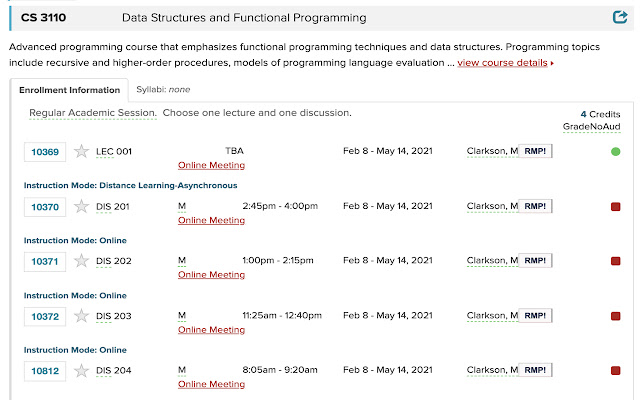Switch to the Syllabi tab
Image resolution: width=640 pixels, height=400 pixels.
(163, 90)
